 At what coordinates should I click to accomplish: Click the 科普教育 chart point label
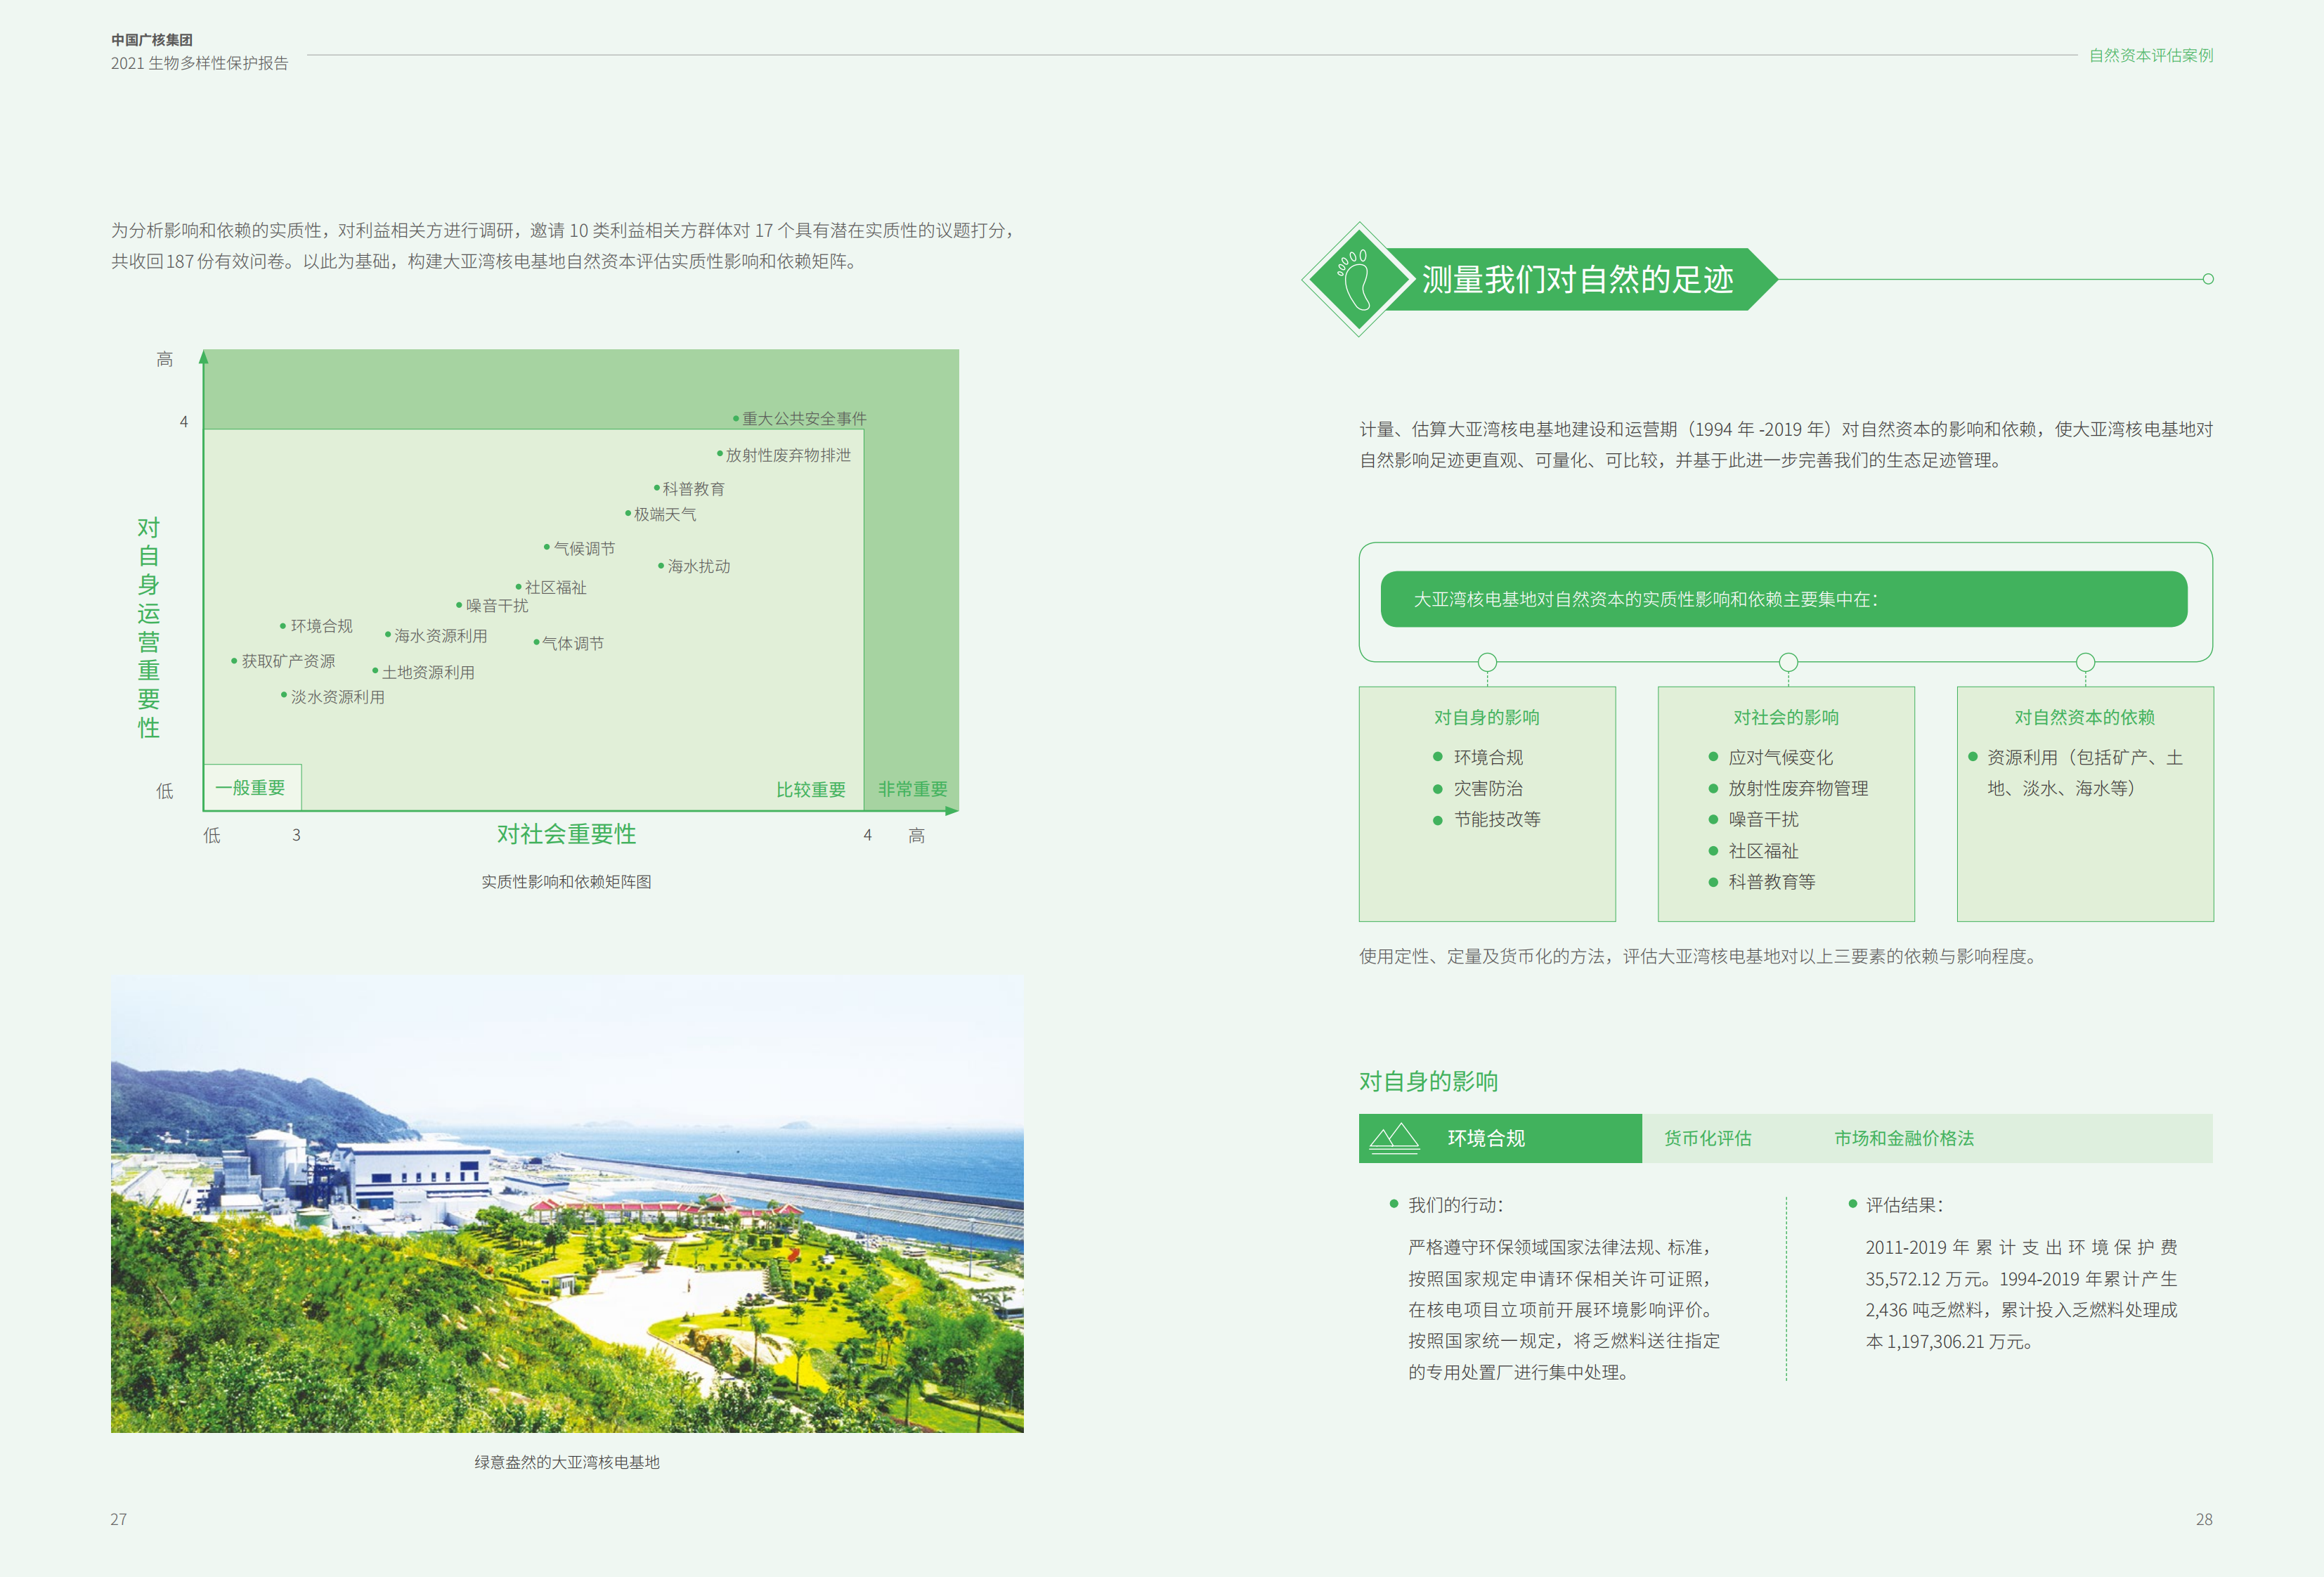pos(693,489)
